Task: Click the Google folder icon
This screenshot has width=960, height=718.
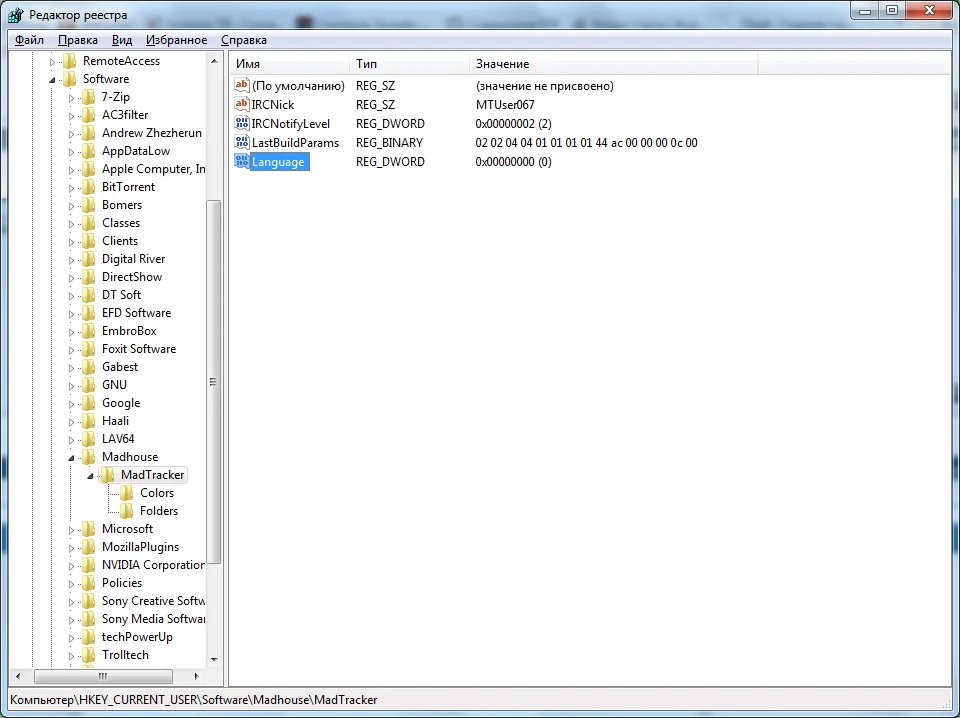Action: pos(89,403)
